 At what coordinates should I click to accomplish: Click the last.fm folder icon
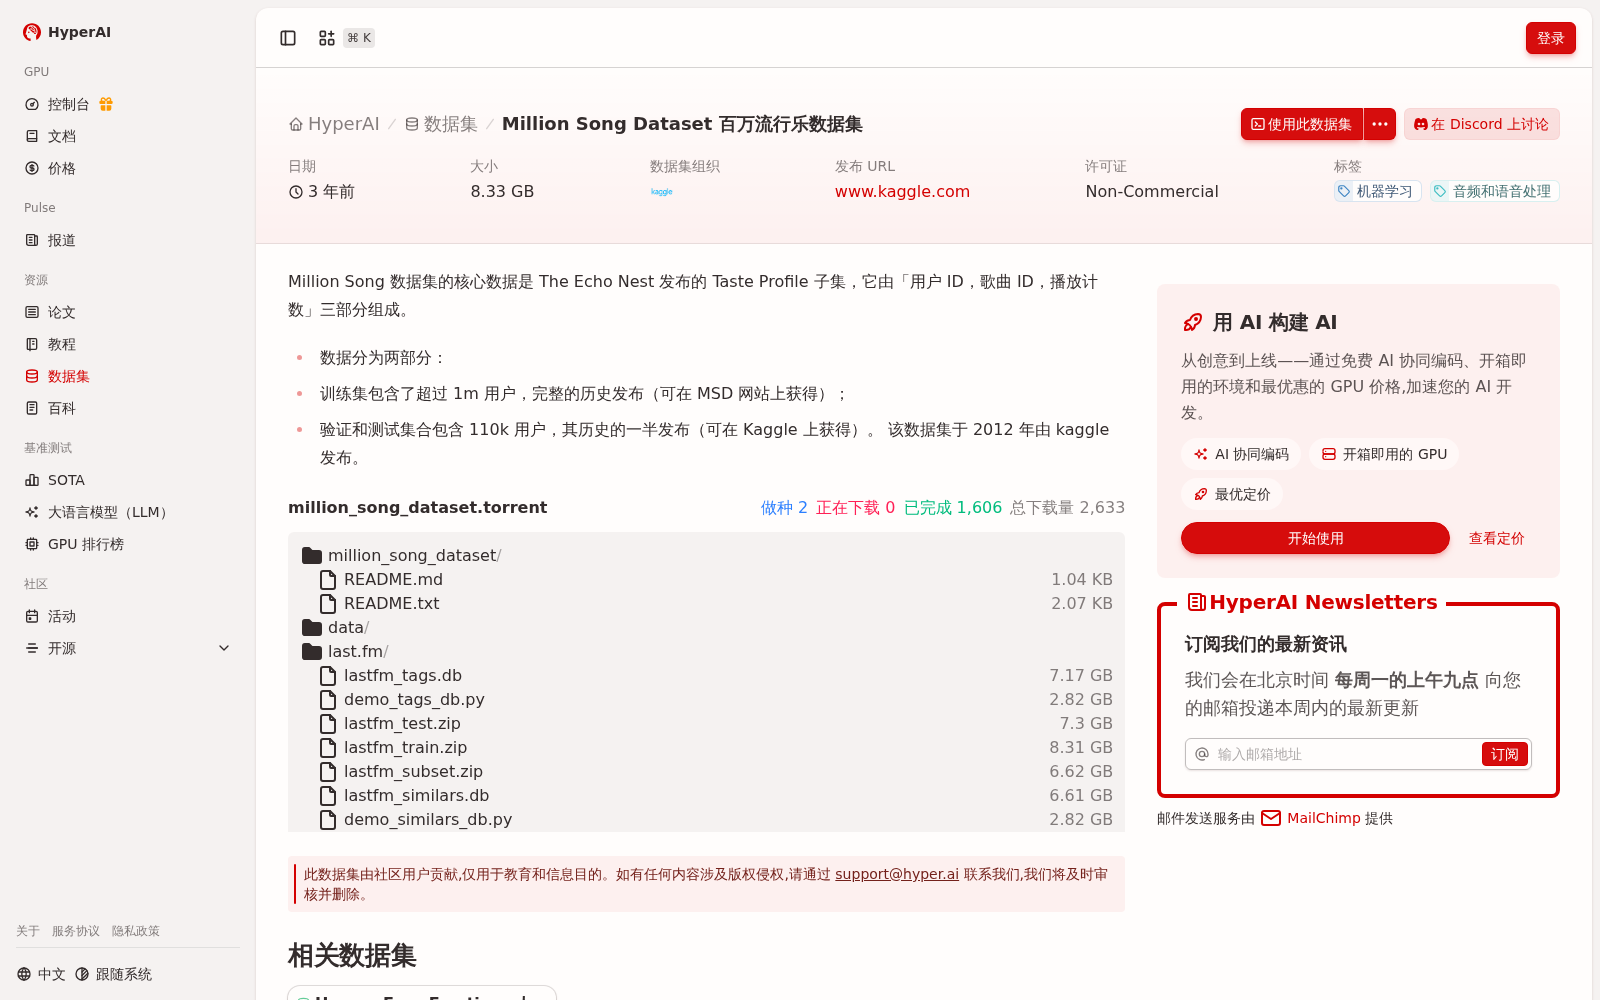click(312, 652)
